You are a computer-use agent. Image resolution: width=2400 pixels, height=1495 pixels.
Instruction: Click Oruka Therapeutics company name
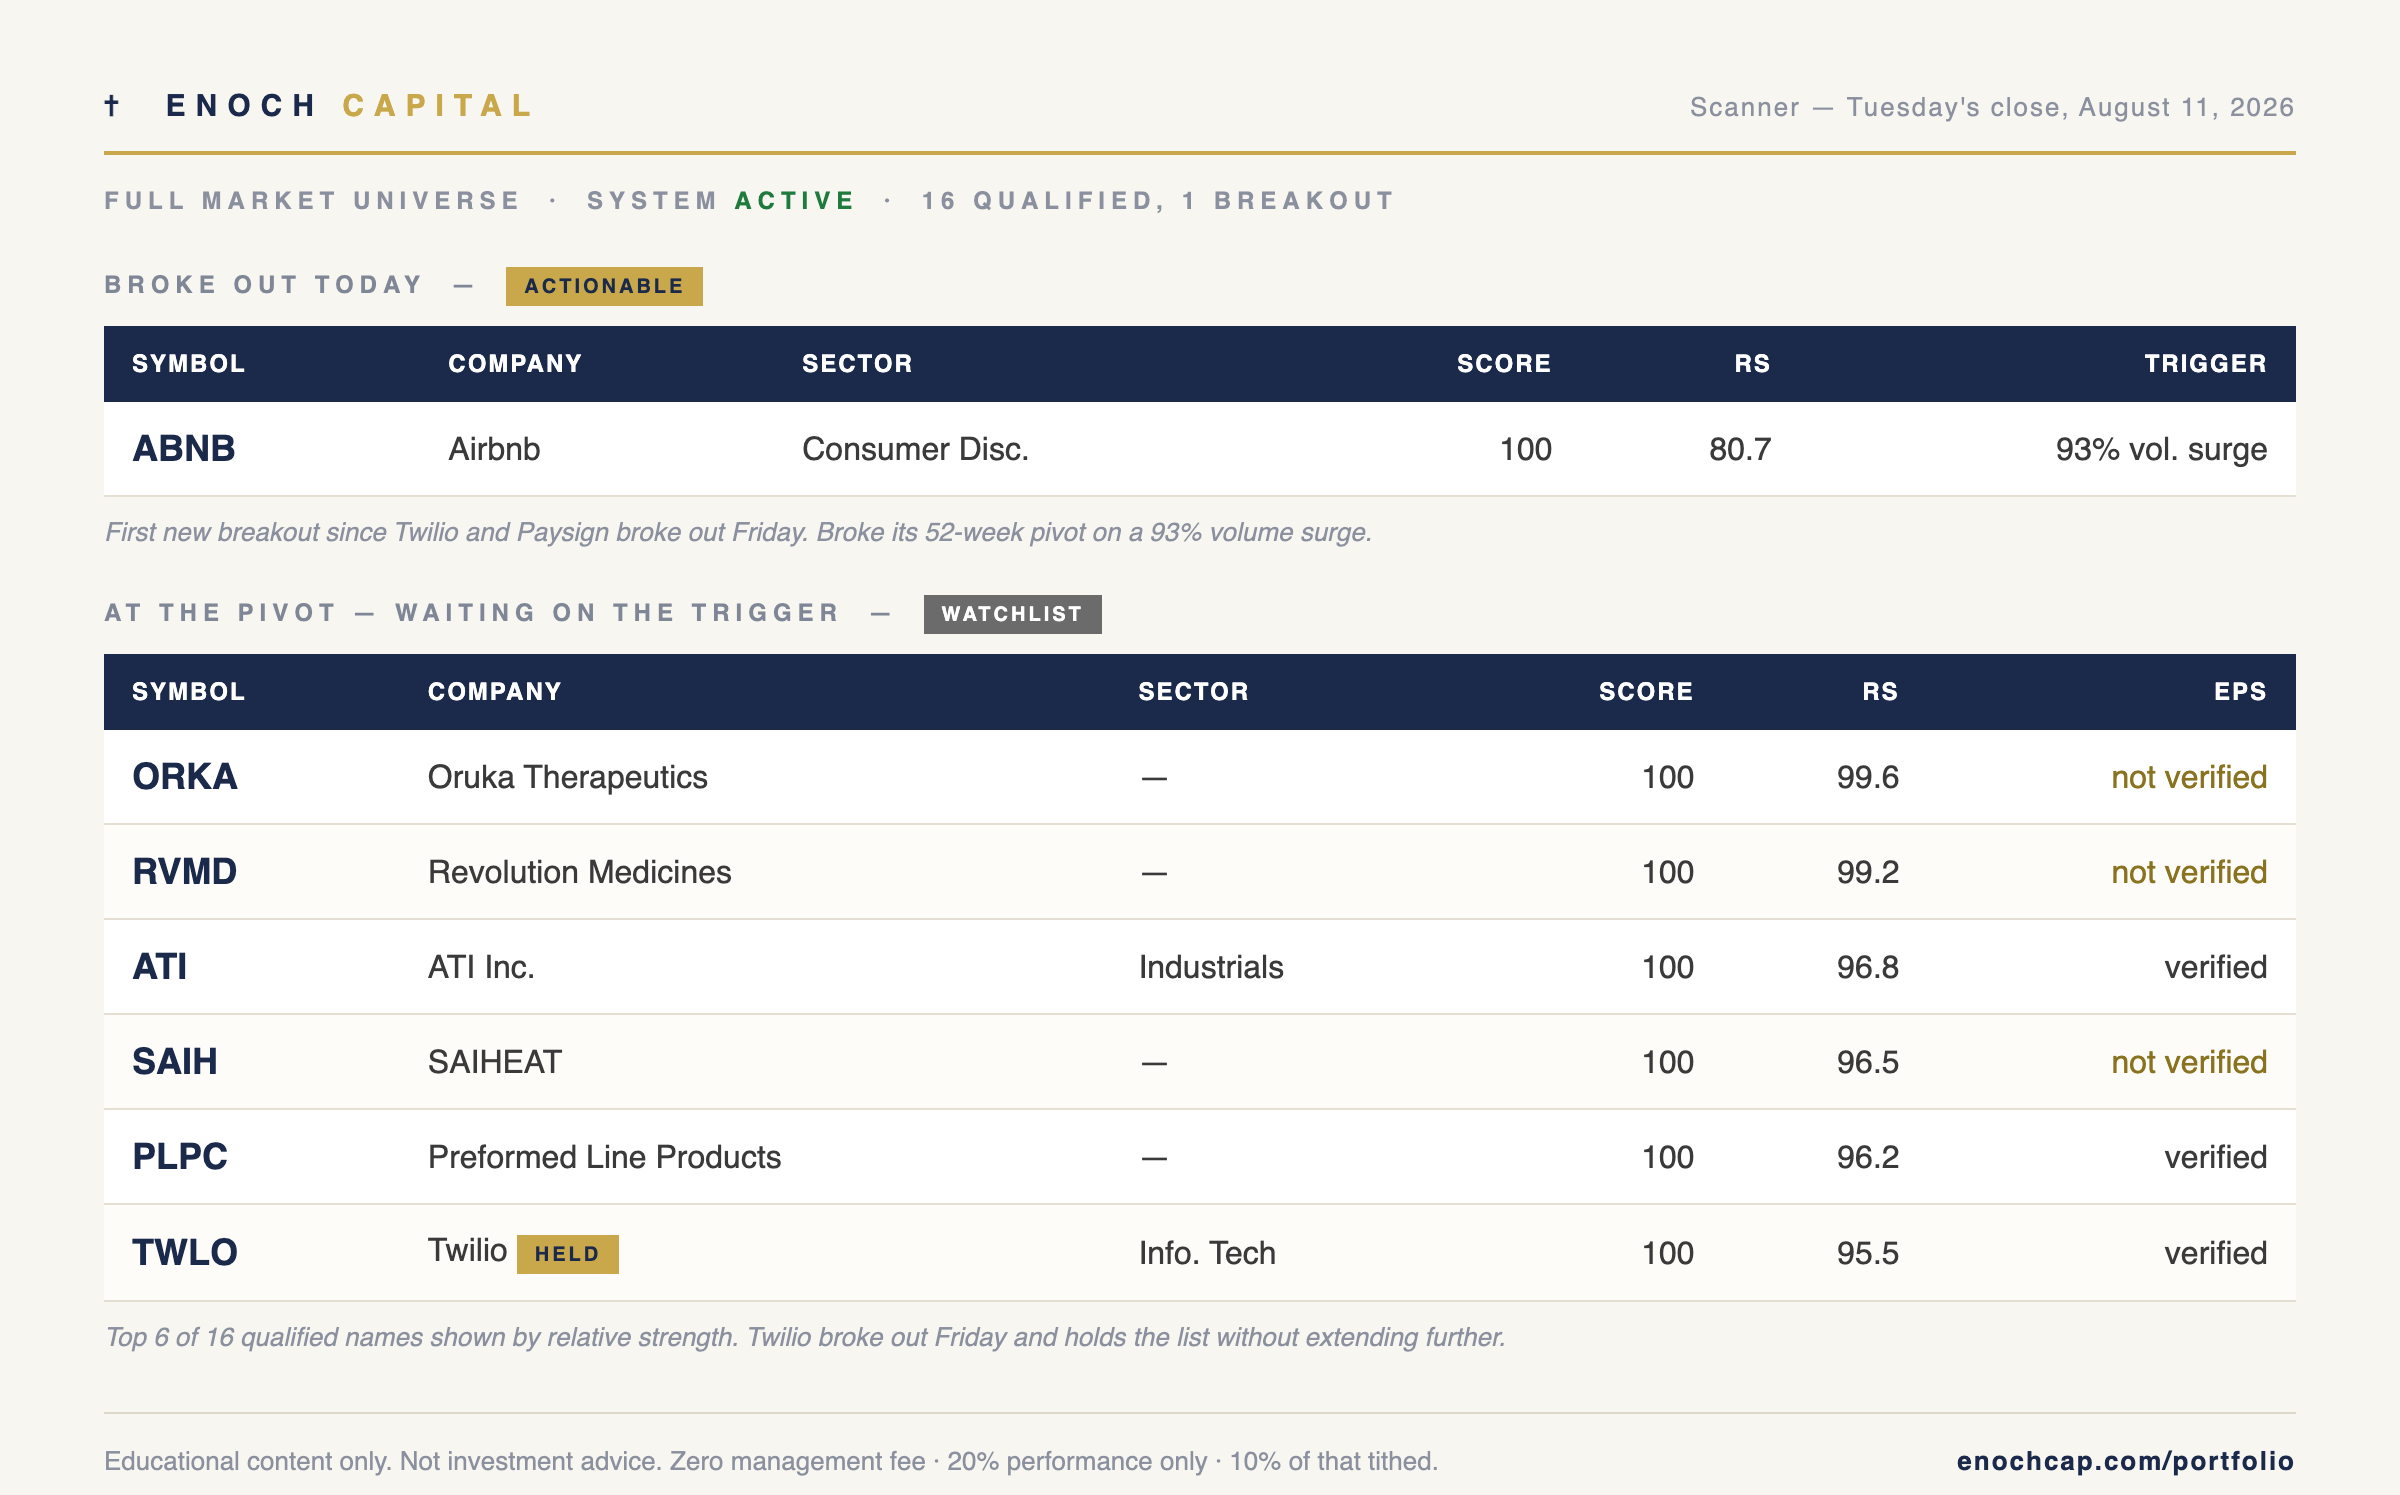click(x=568, y=777)
